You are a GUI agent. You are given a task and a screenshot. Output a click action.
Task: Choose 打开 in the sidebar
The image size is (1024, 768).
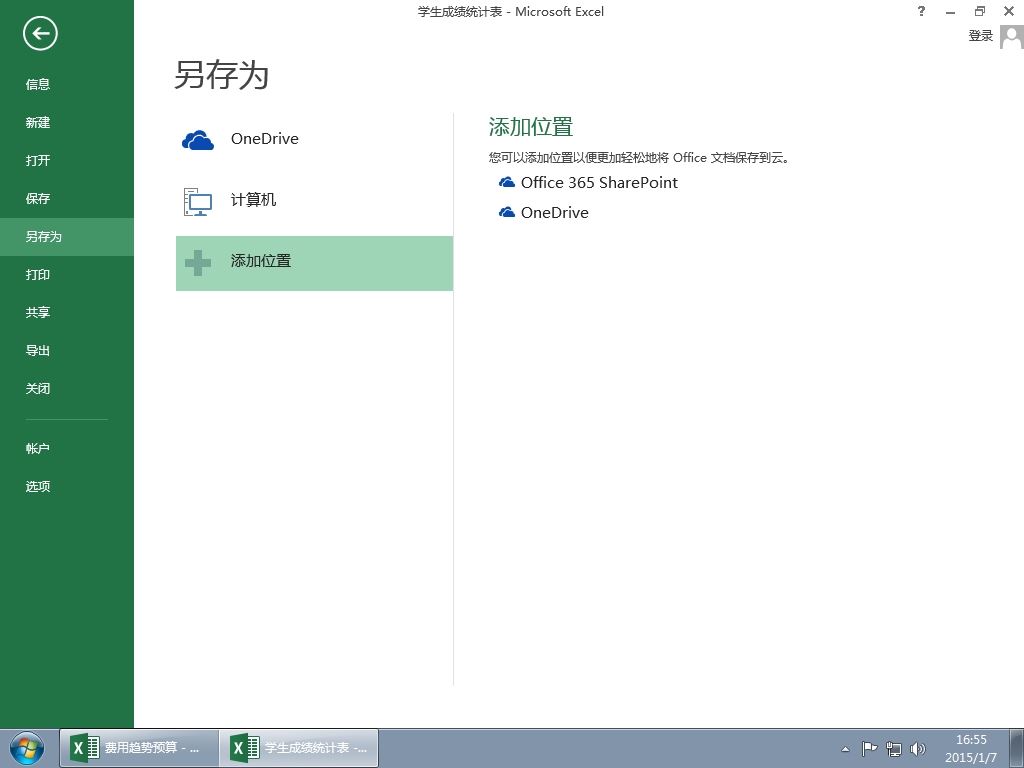click(38, 160)
